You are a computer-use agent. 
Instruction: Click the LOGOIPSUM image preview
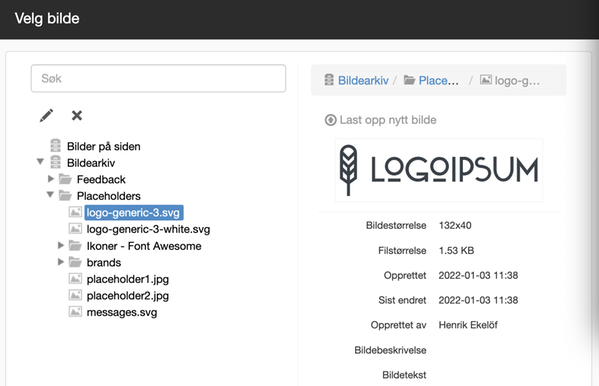(439, 170)
